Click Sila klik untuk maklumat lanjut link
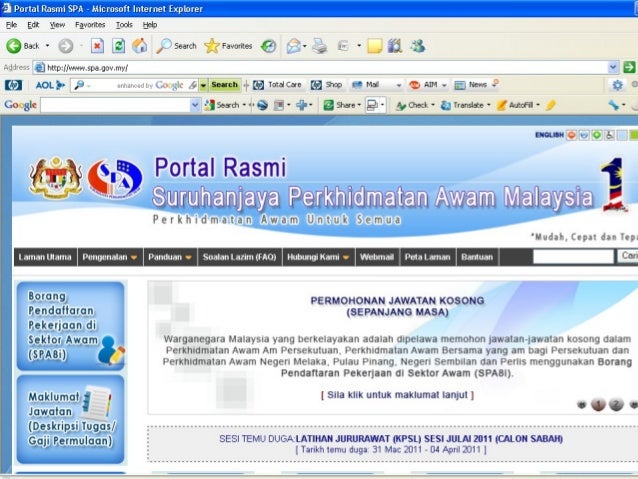This screenshot has width=638, height=479. pos(397,395)
